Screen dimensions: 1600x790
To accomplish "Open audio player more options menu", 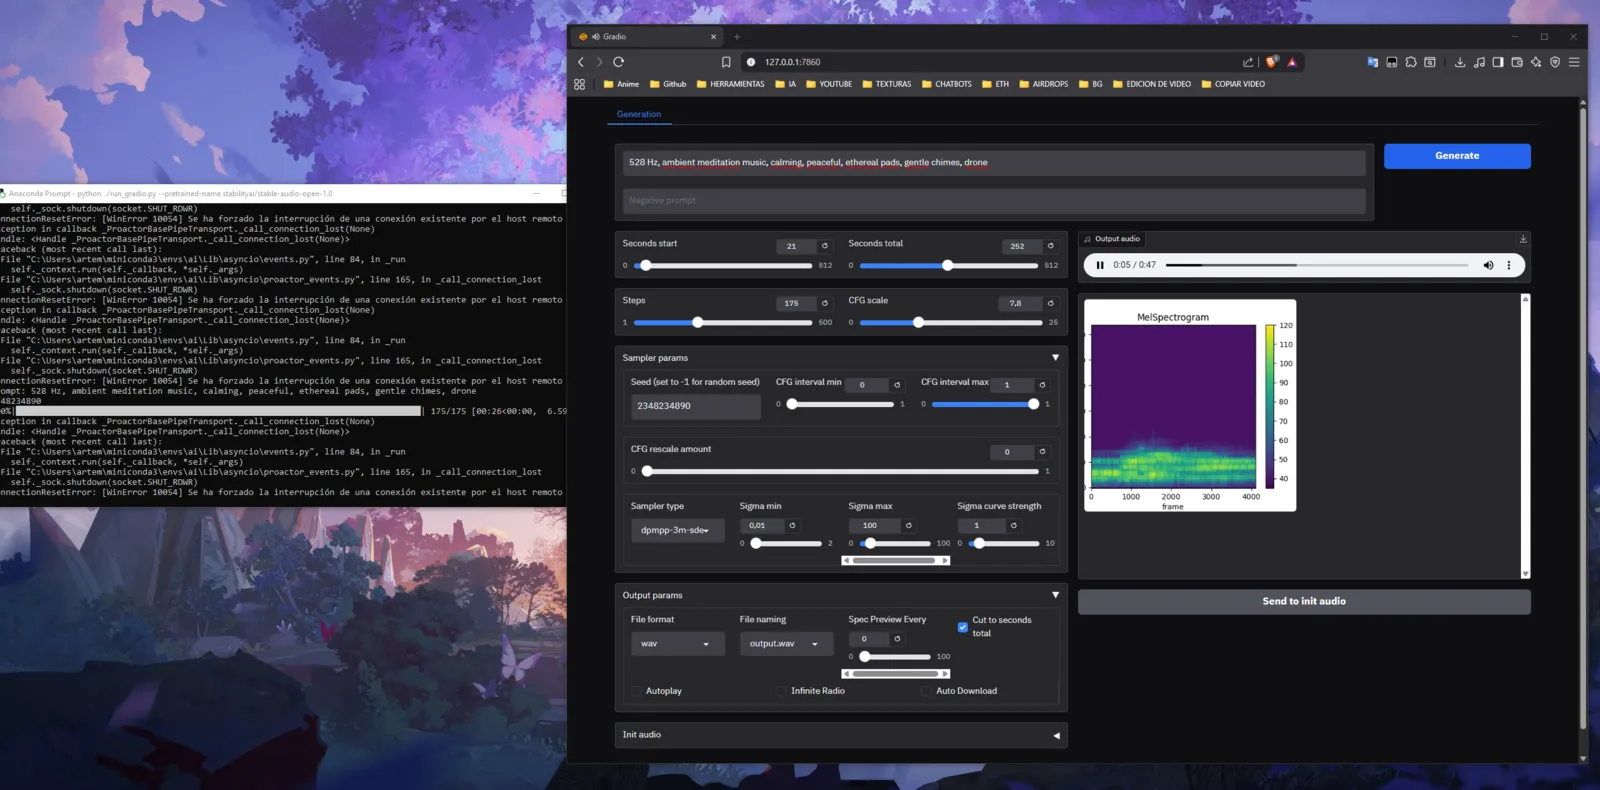I will tap(1509, 265).
